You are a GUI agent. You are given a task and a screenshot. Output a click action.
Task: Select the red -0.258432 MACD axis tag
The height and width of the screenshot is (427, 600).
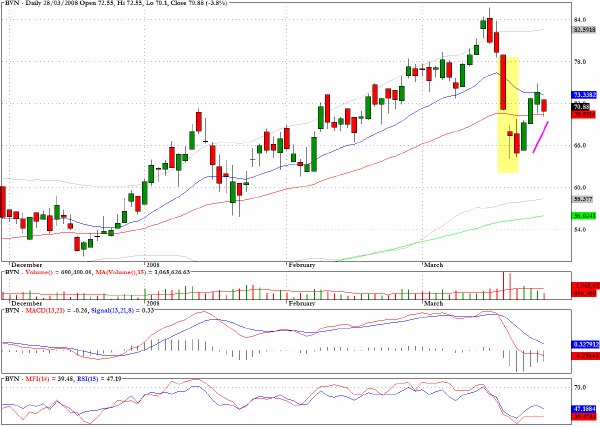pos(585,356)
